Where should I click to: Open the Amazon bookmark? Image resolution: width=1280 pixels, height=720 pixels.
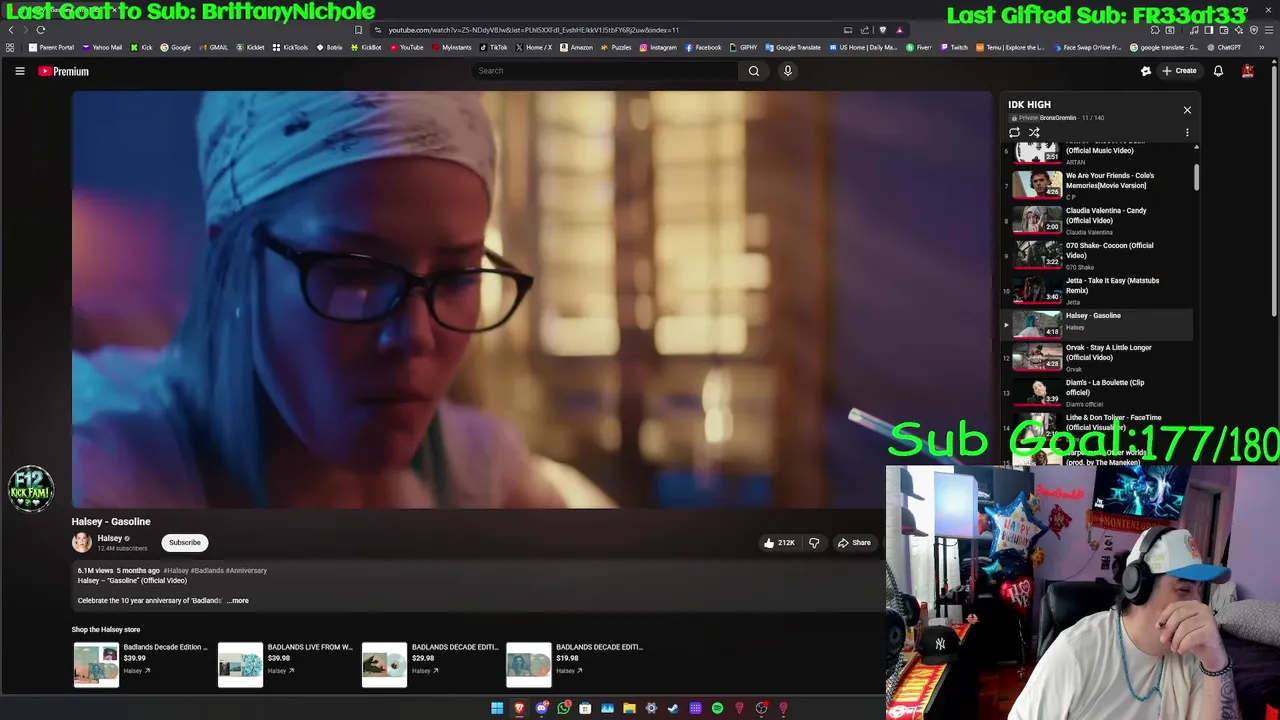(x=576, y=47)
